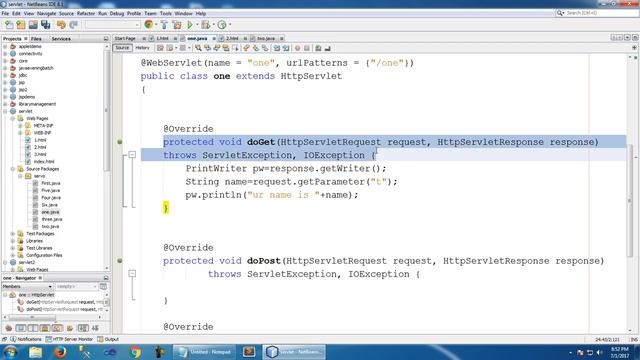Screen dimensions: 640x360
Task: Click the editor Find Selection magnifier icon
Action: (198, 48)
